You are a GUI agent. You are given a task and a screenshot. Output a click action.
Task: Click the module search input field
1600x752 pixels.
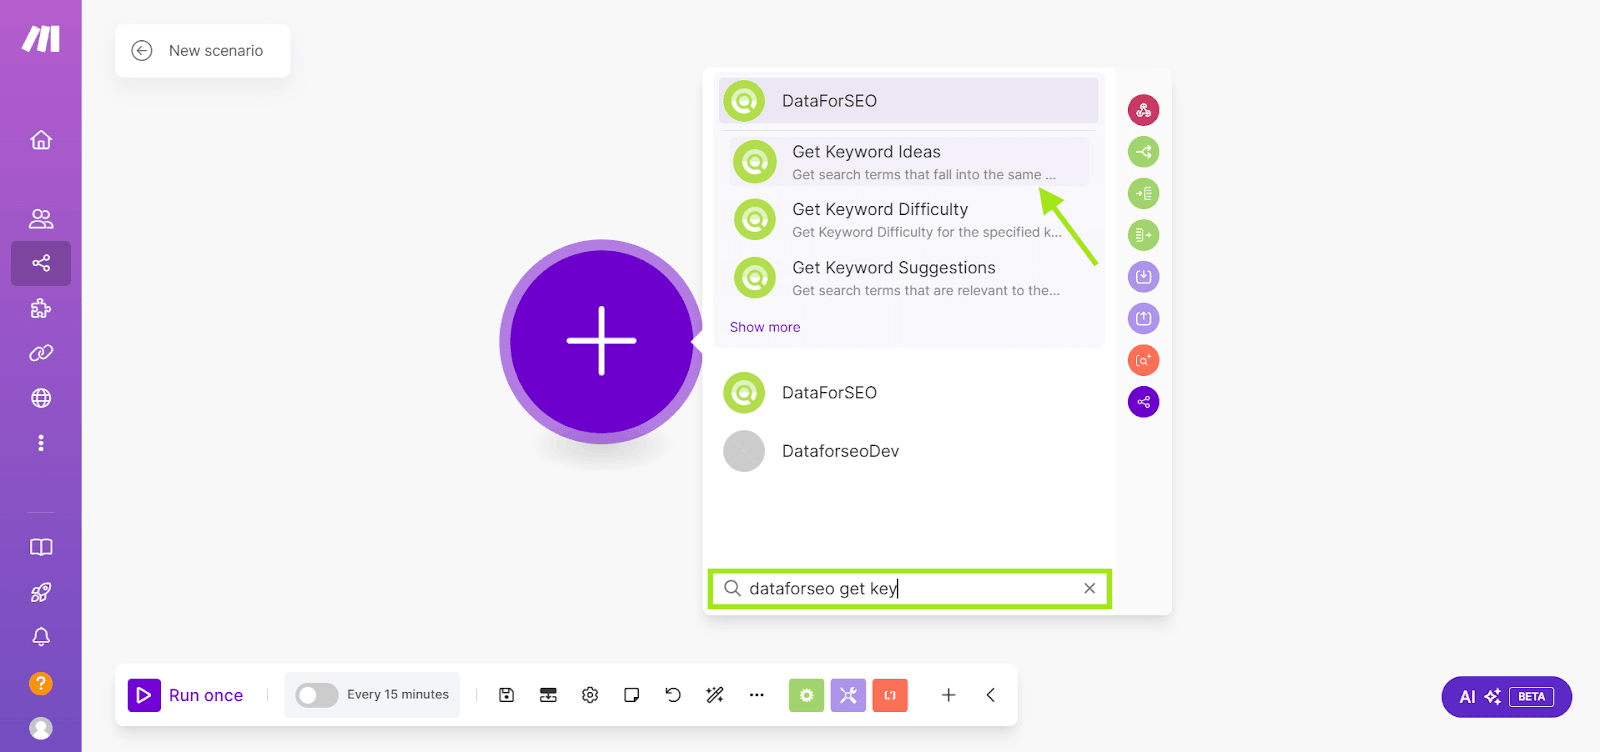click(900, 589)
